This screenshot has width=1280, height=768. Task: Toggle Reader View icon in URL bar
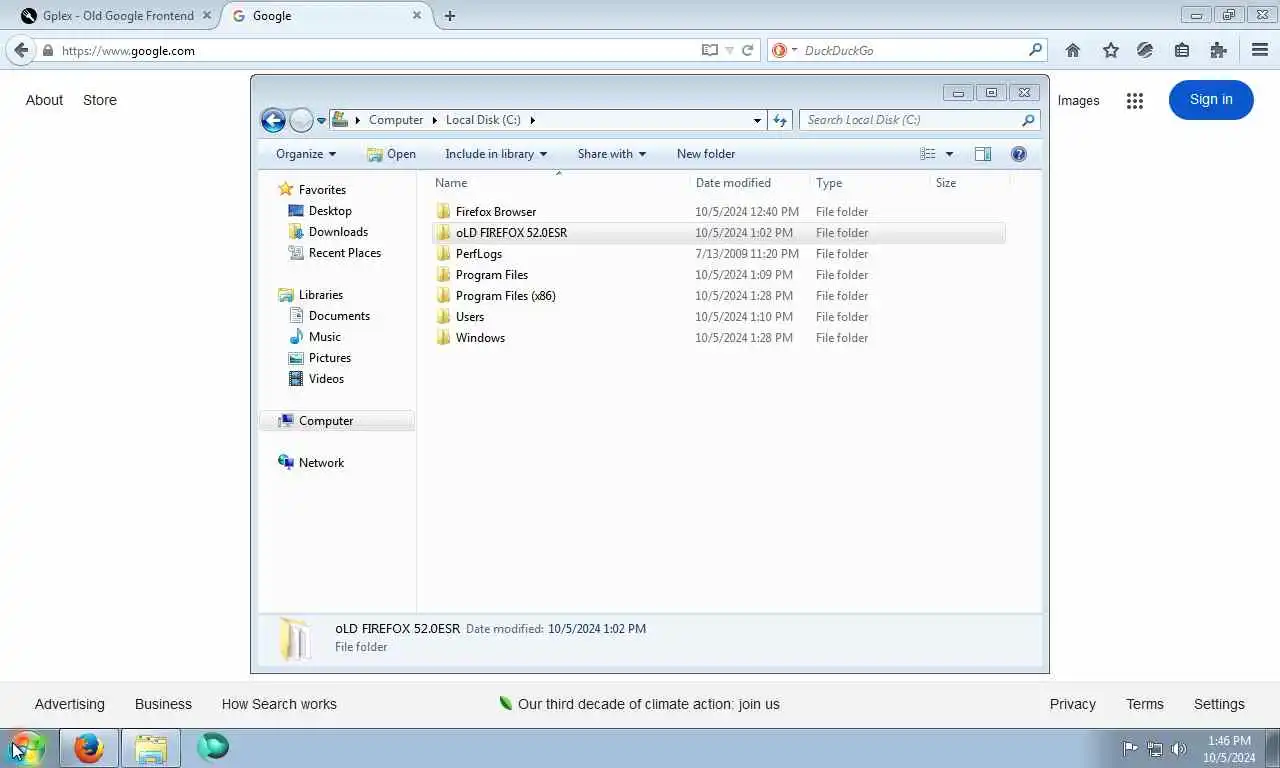pyautogui.click(x=710, y=50)
